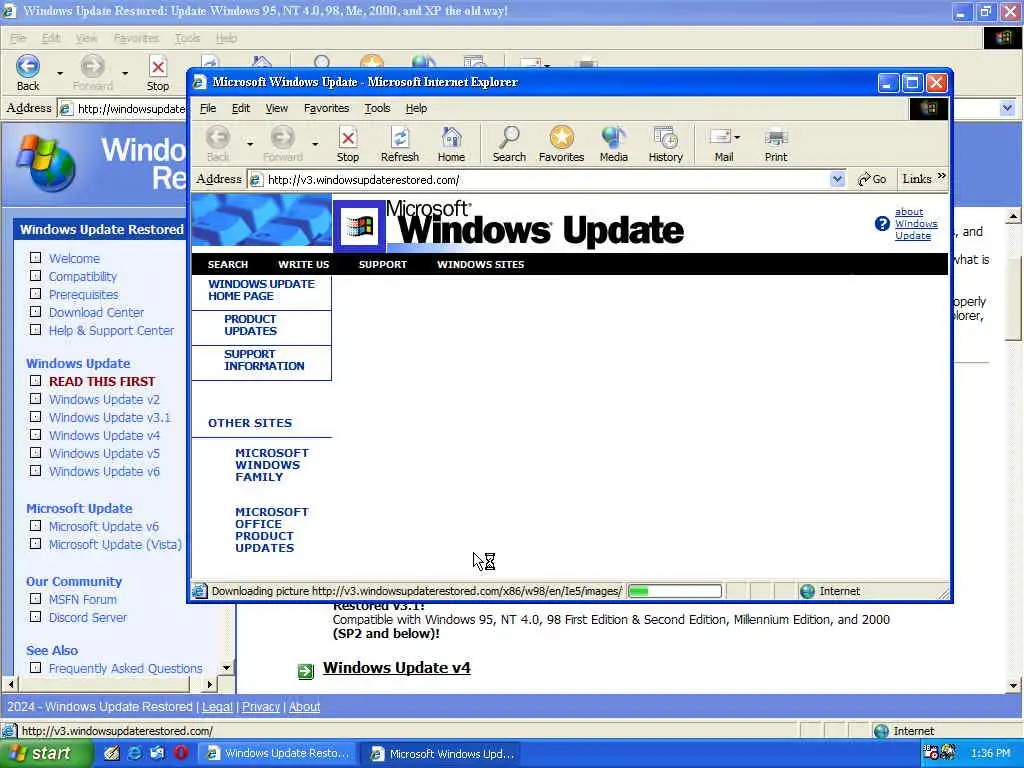Open SUPPORT INFORMATION link
The image size is (1024, 768).
click(x=264, y=360)
